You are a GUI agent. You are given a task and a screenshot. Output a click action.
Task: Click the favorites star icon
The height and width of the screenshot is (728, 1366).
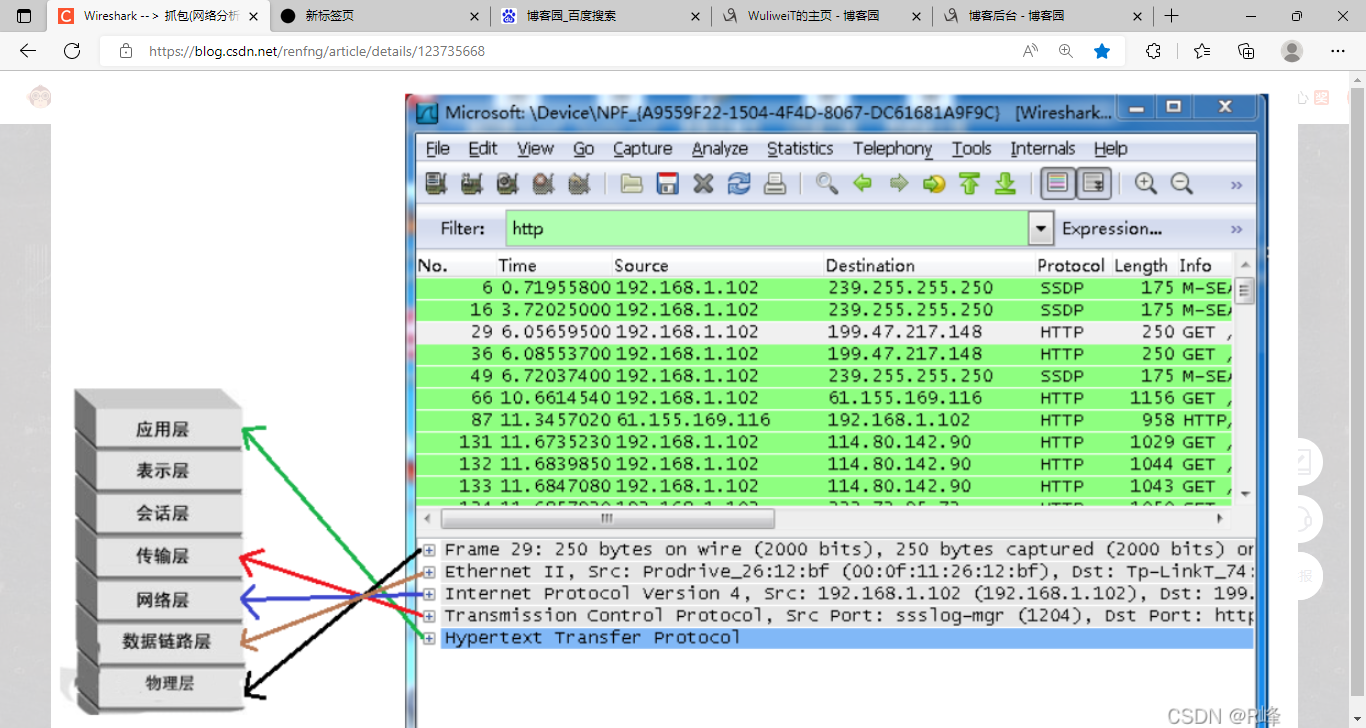[1102, 51]
